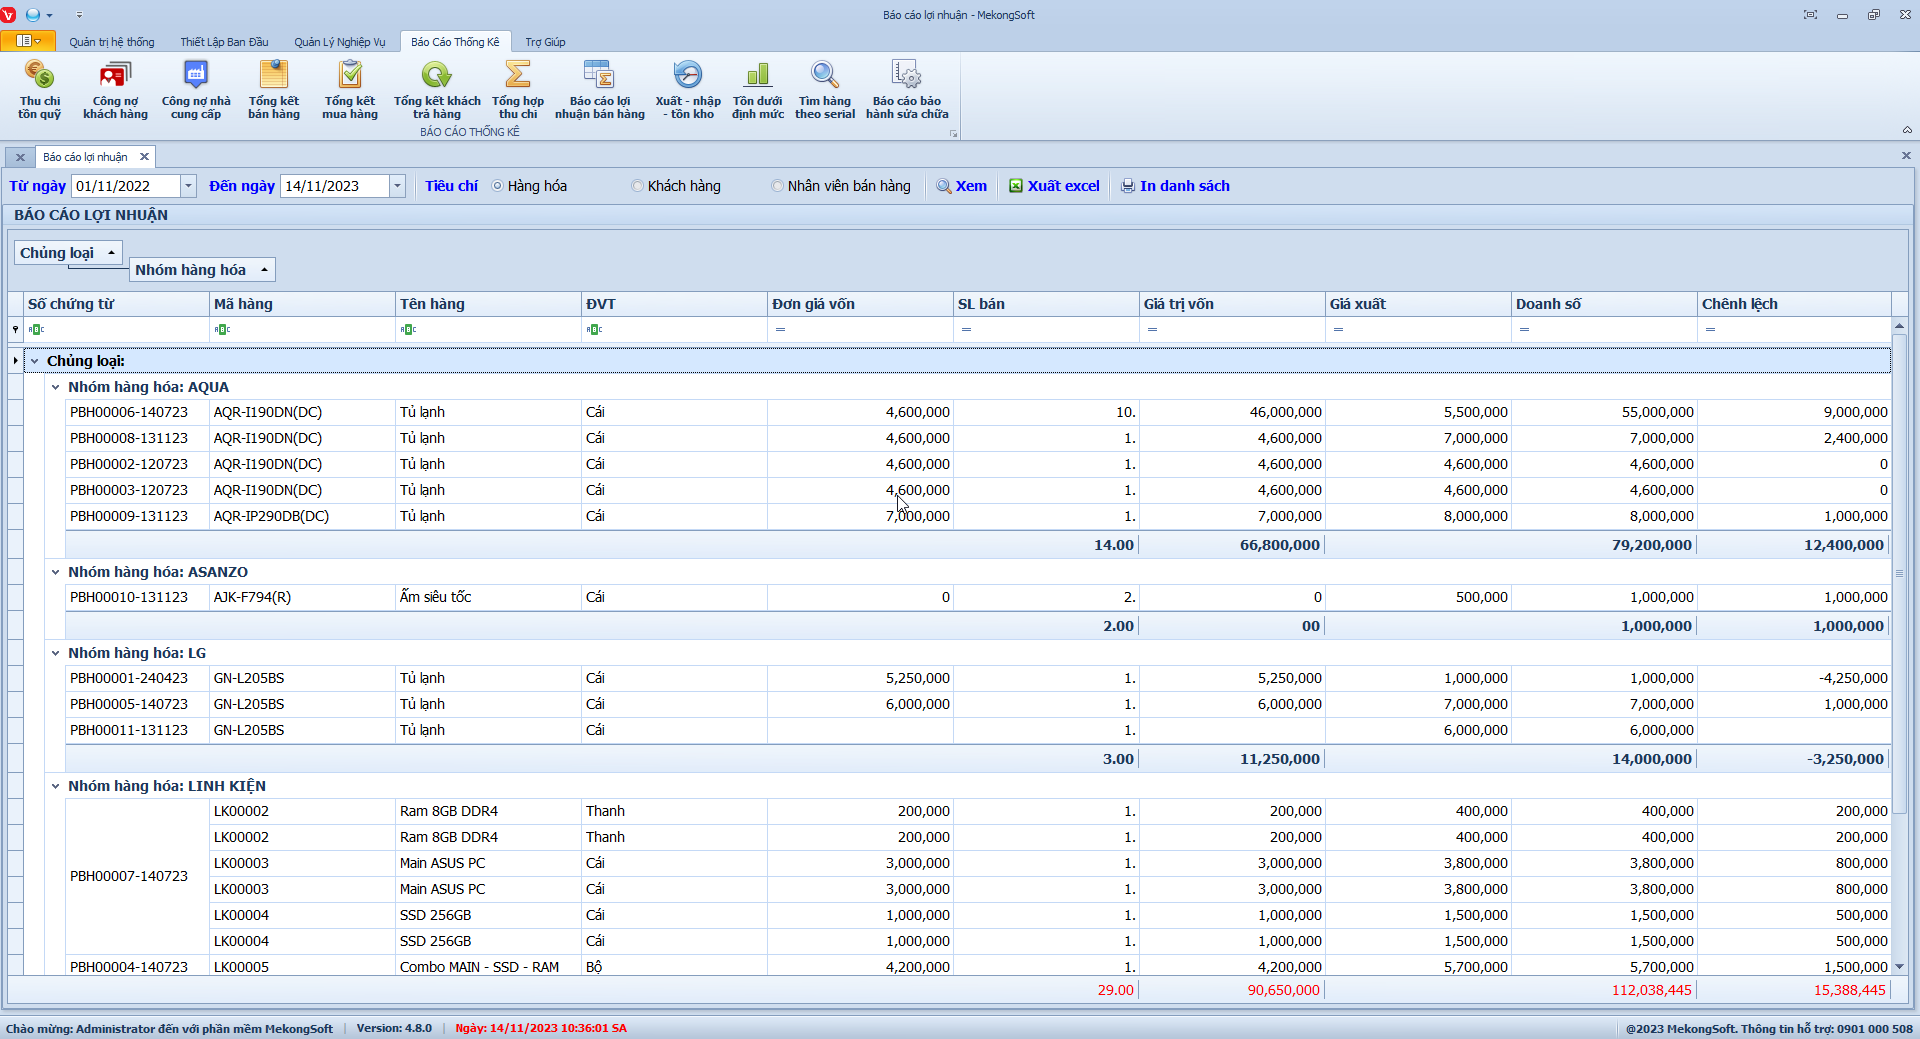This screenshot has height=1039, width=1920.
Task: Click the vertical scrollbar down arrow
Action: pyautogui.click(x=1899, y=967)
